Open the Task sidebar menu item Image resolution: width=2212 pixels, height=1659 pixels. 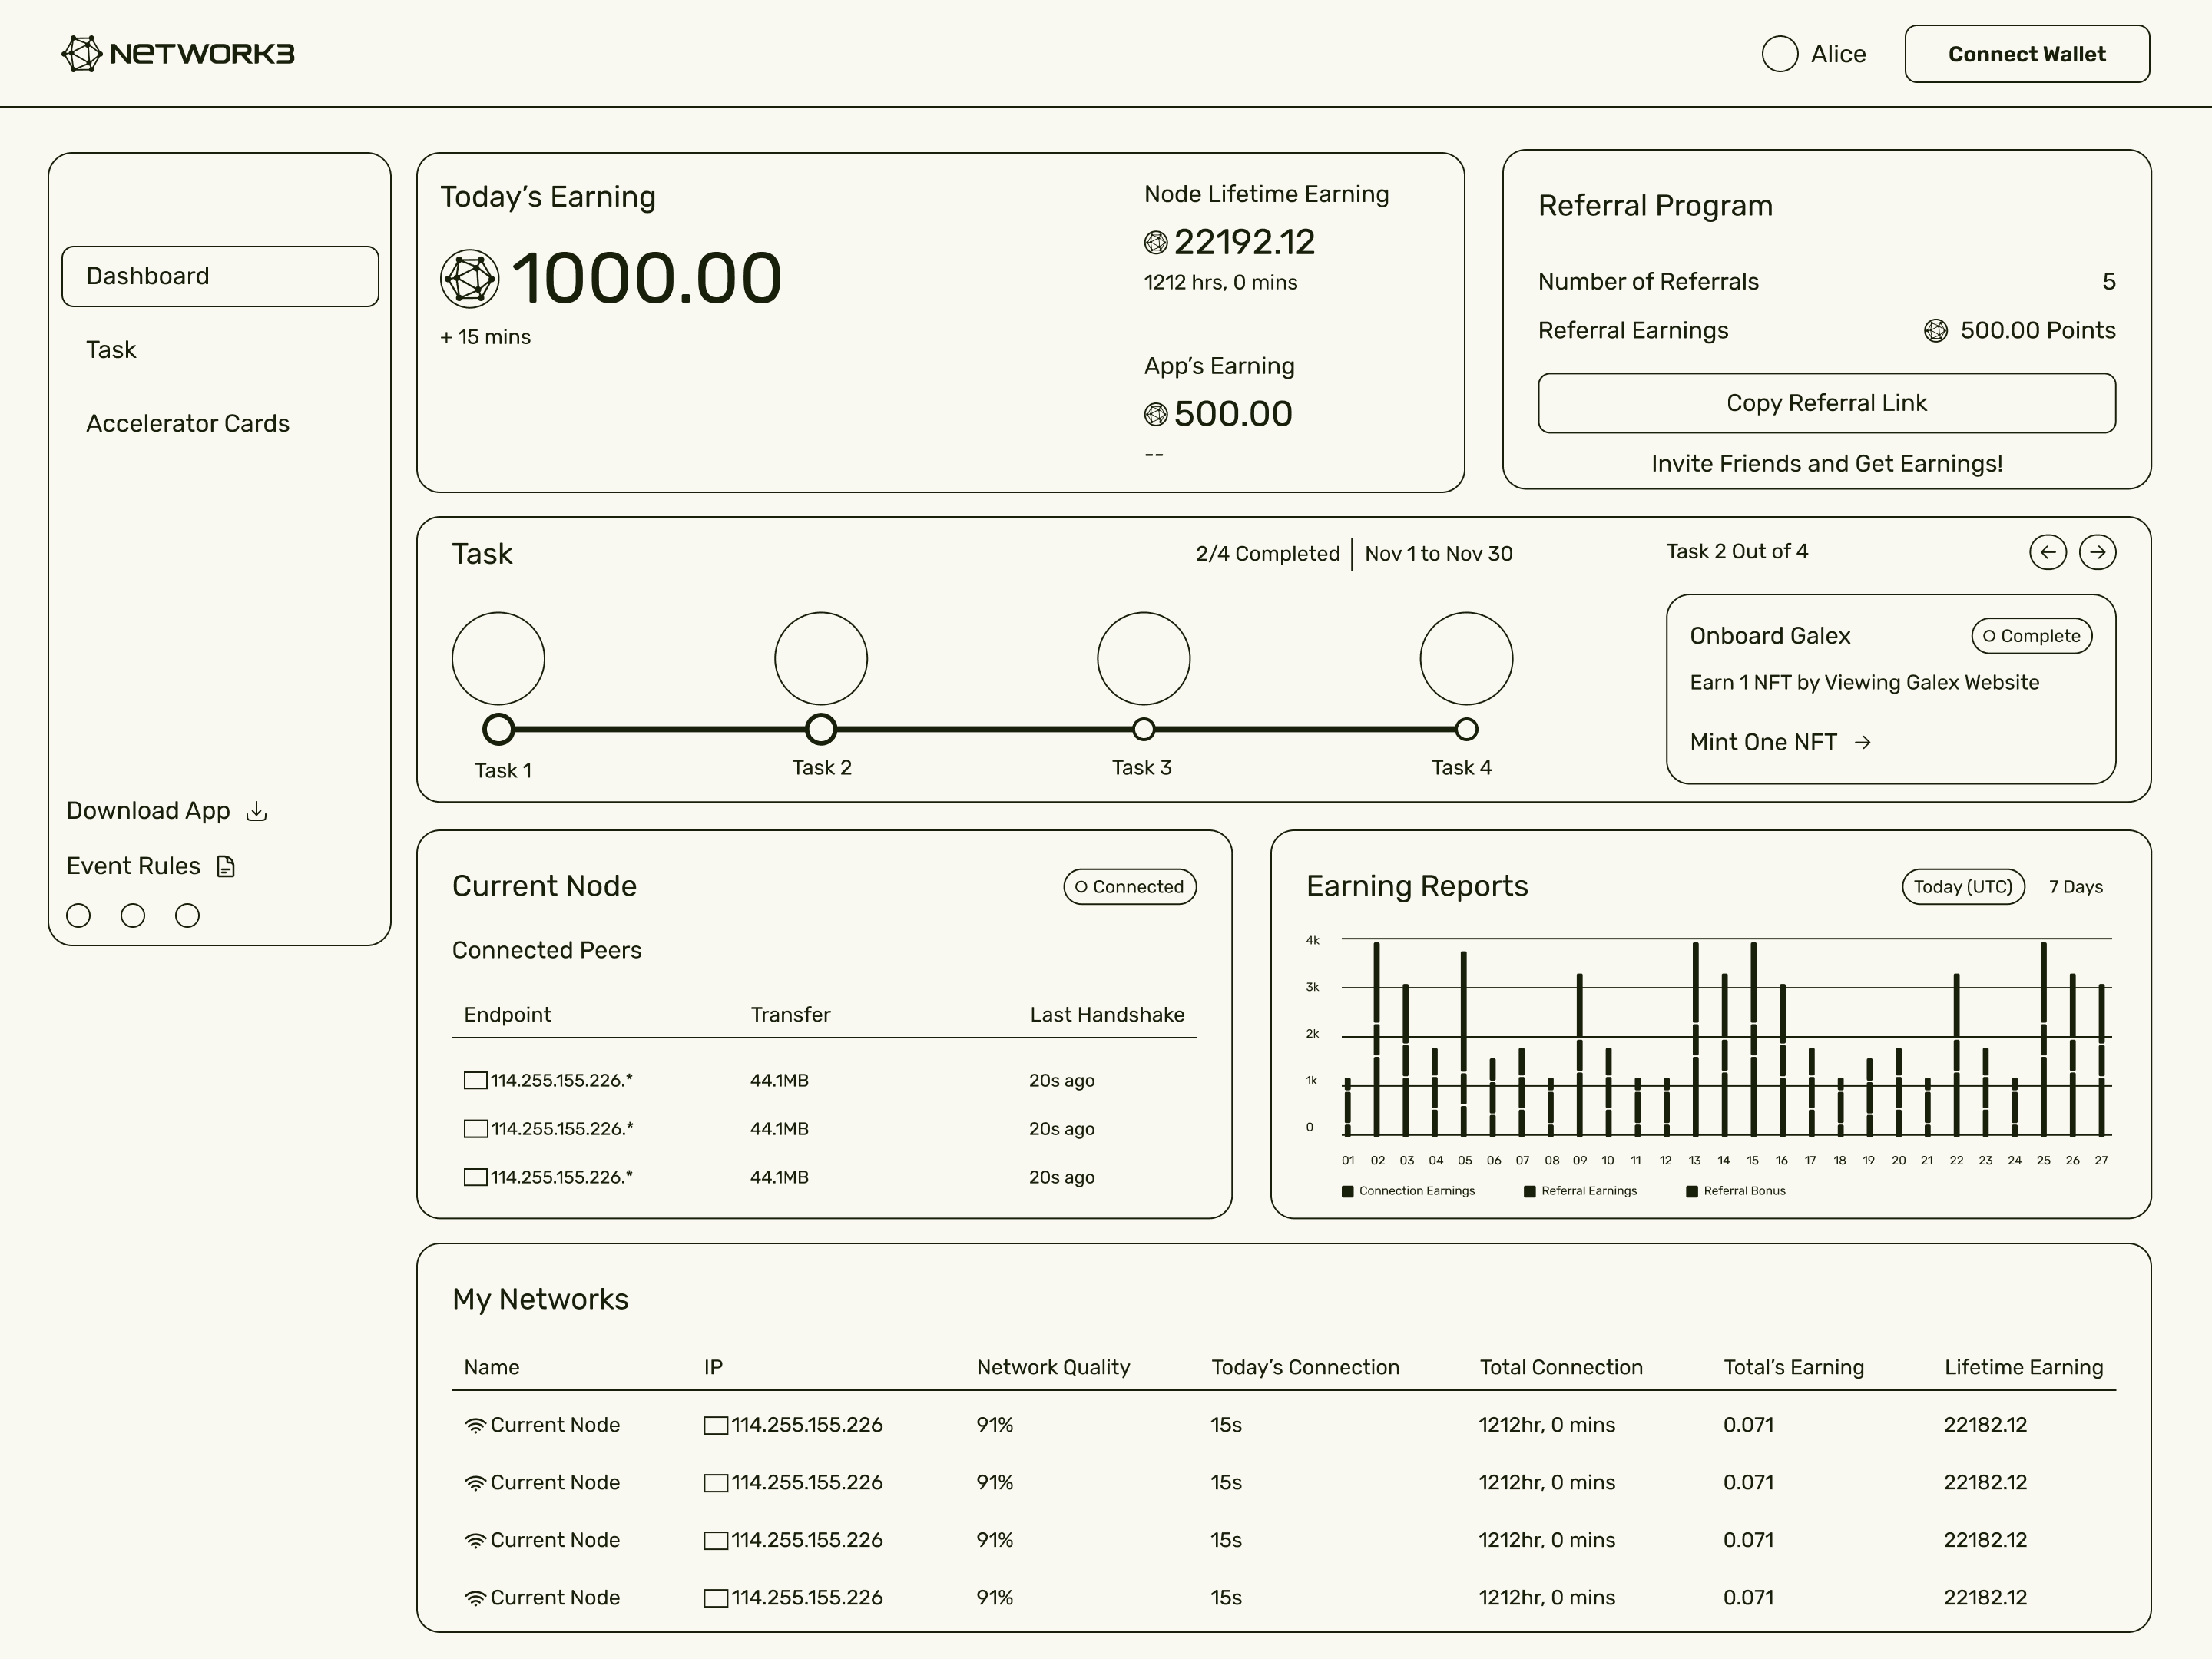[x=111, y=350]
